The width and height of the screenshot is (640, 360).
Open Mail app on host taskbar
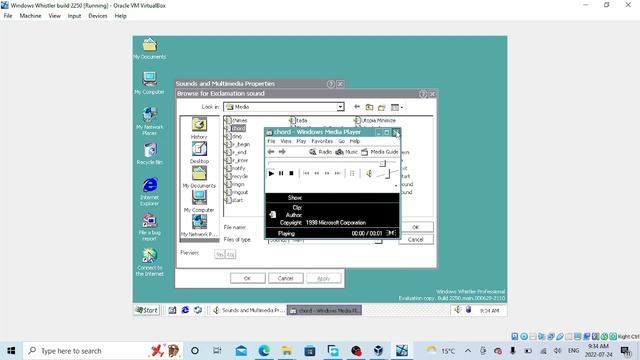tap(241, 351)
